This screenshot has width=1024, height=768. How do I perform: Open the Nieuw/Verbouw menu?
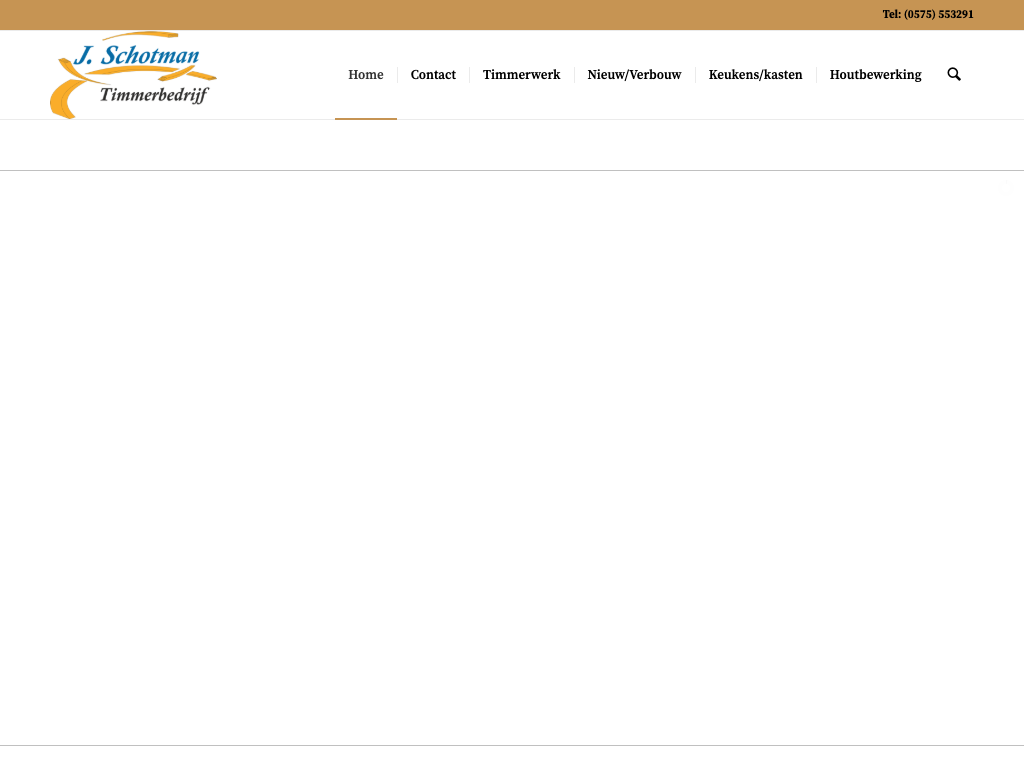[x=634, y=75]
